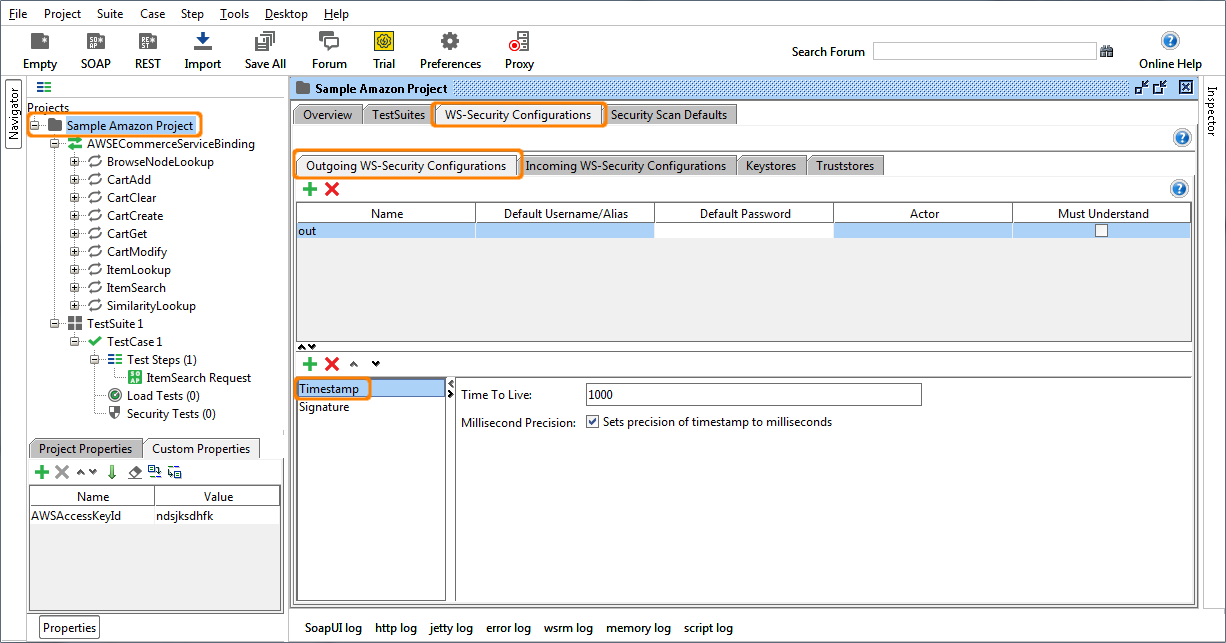
Task: Open the http log
Action: pos(395,628)
